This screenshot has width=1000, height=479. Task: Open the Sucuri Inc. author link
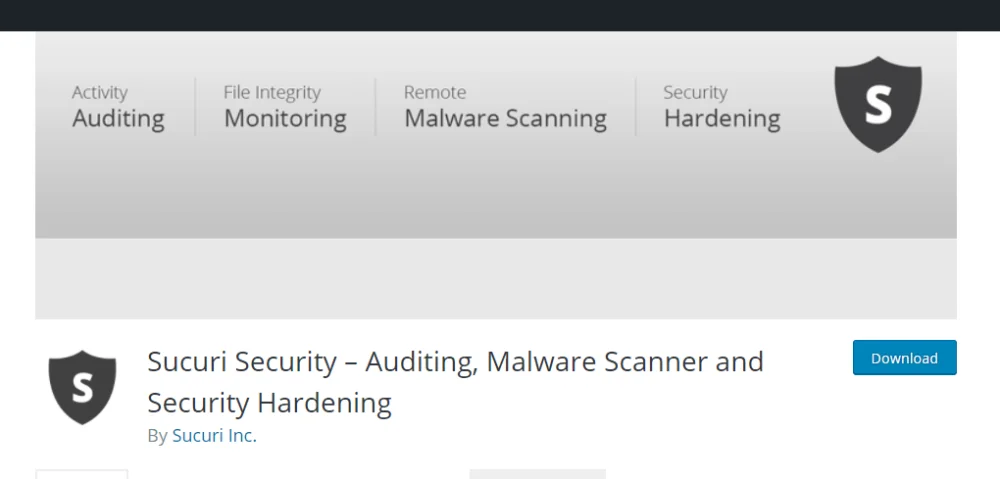(214, 435)
